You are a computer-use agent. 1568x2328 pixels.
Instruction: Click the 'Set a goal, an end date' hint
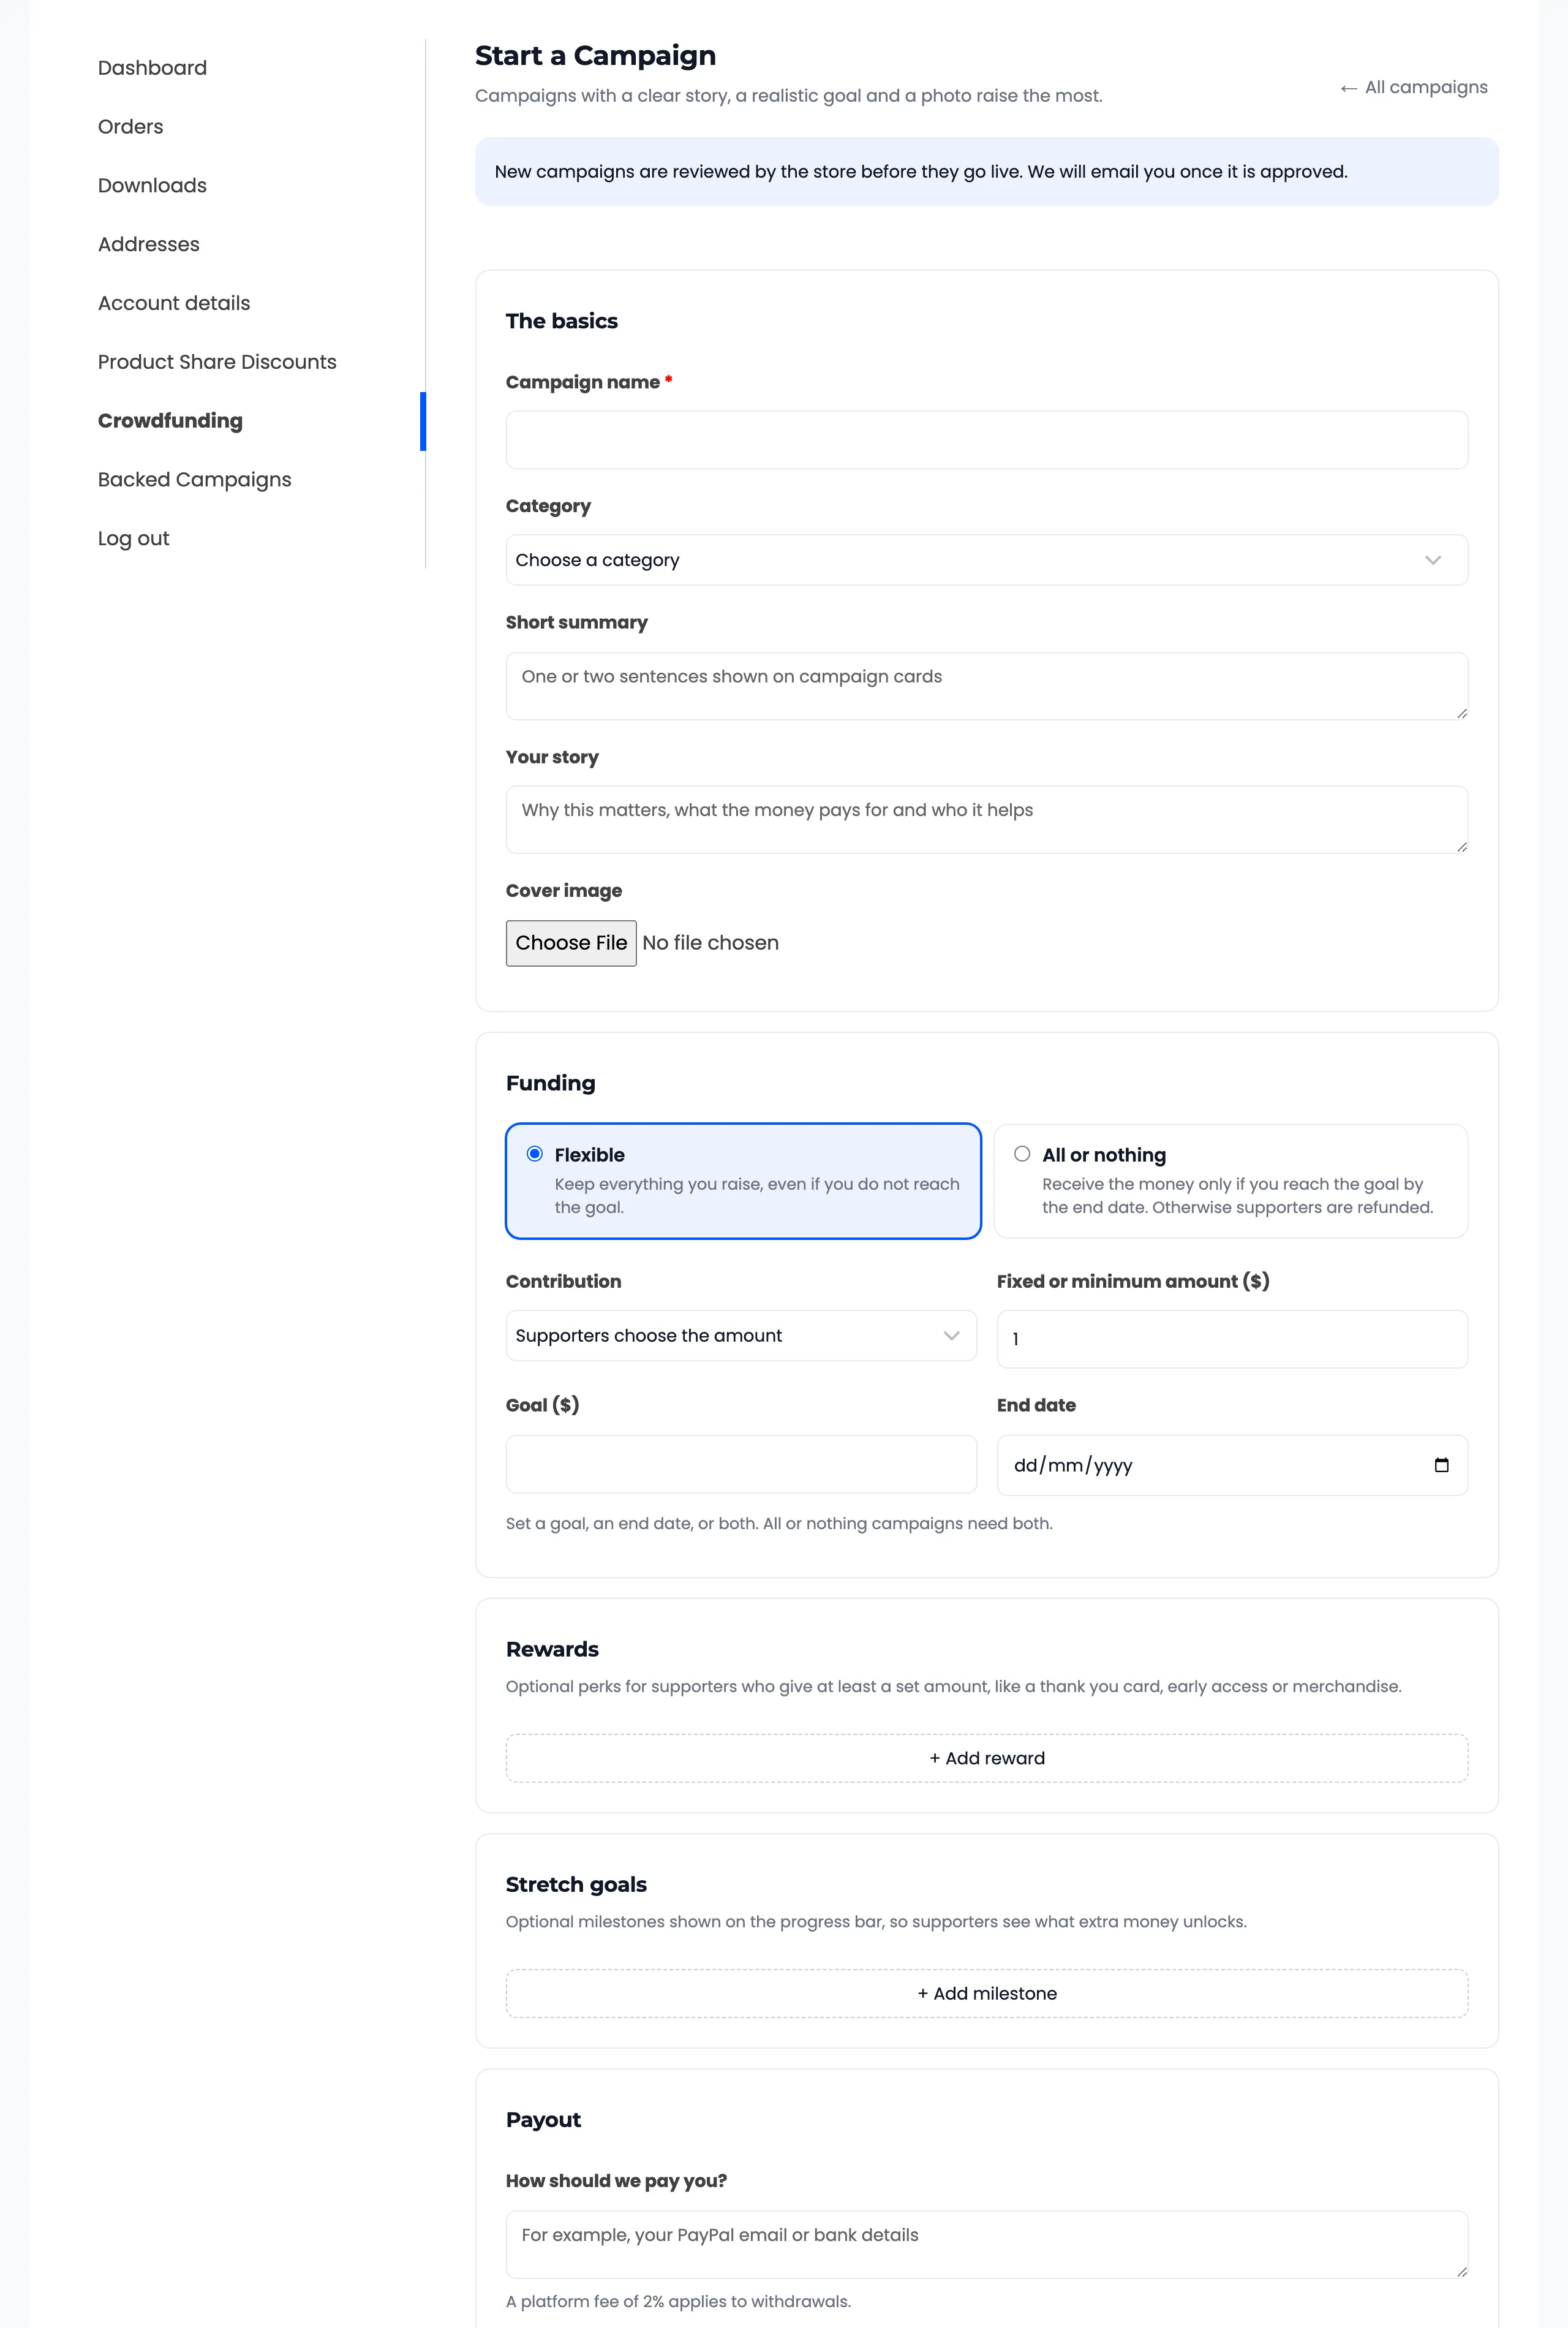pyautogui.click(x=779, y=1523)
